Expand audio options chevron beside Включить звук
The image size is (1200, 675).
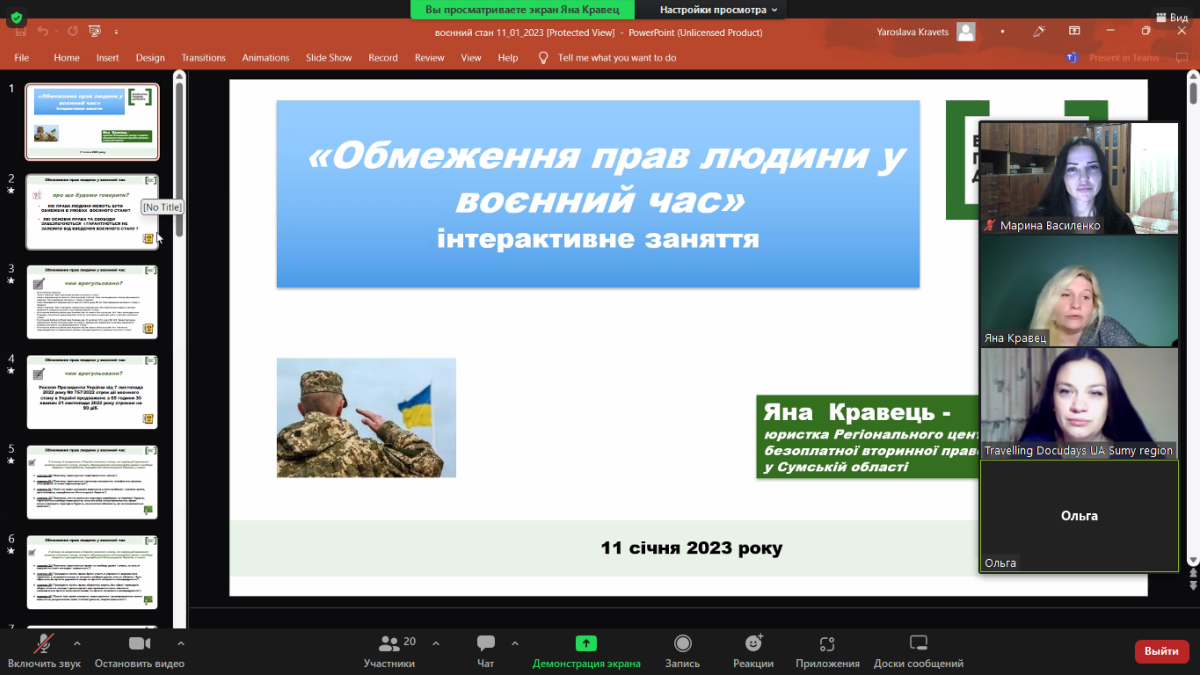[77, 643]
